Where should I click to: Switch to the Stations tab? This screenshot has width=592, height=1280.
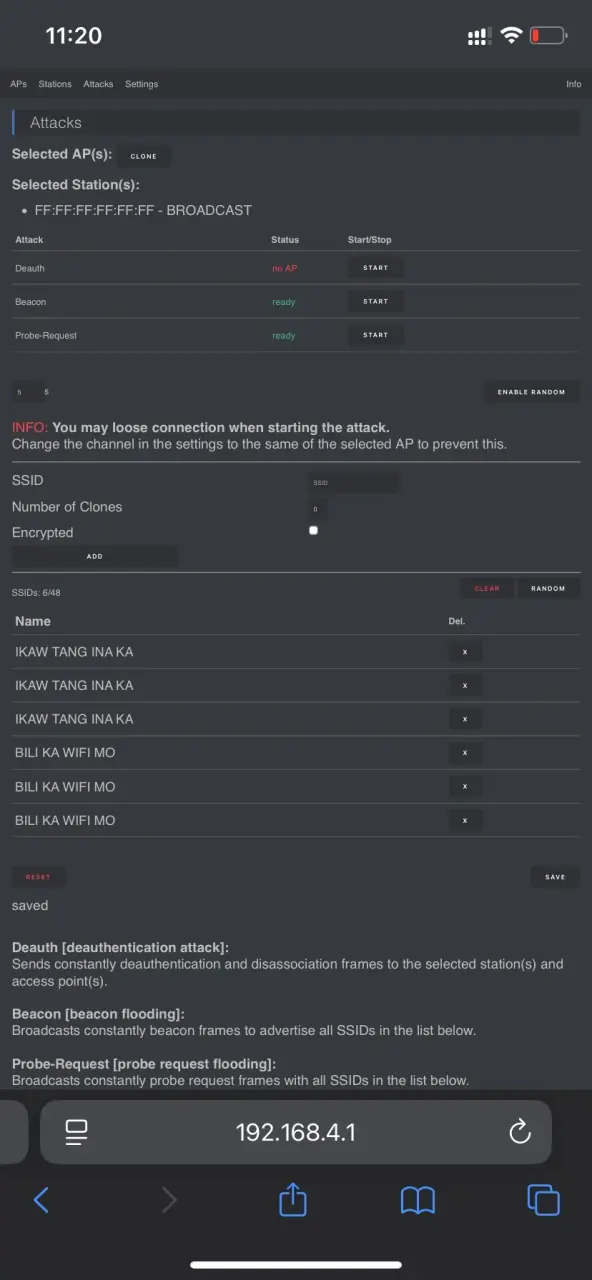tap(55, 84)
